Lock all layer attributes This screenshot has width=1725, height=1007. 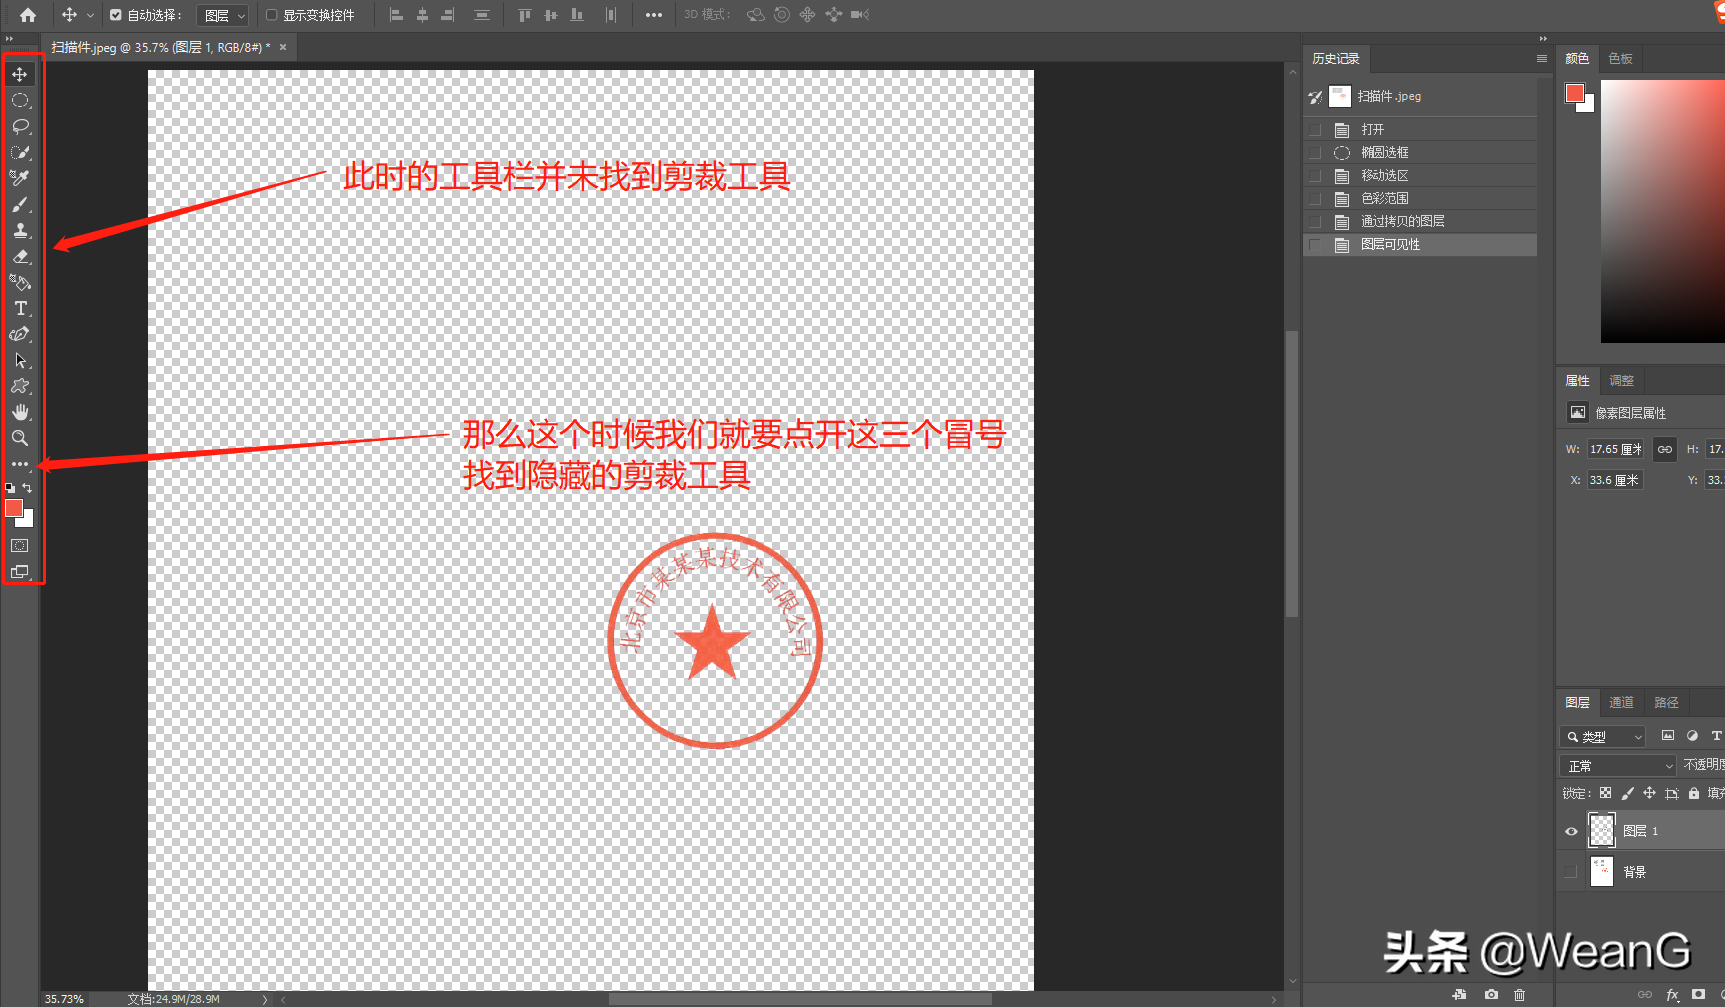point(1694,793)
